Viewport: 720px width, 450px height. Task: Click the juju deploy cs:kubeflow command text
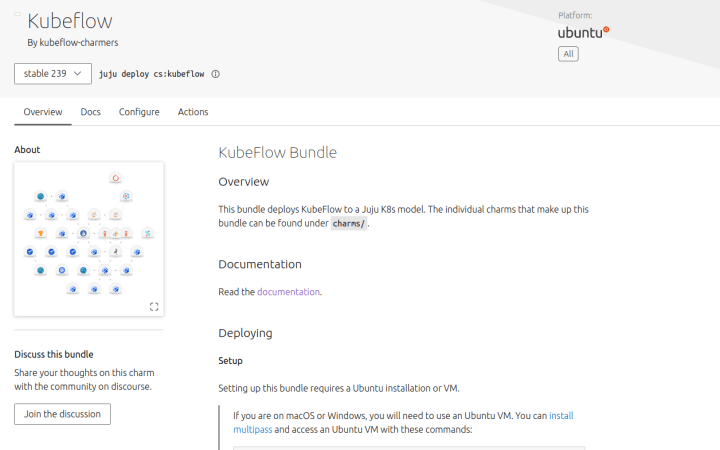[x=152, y=74]
